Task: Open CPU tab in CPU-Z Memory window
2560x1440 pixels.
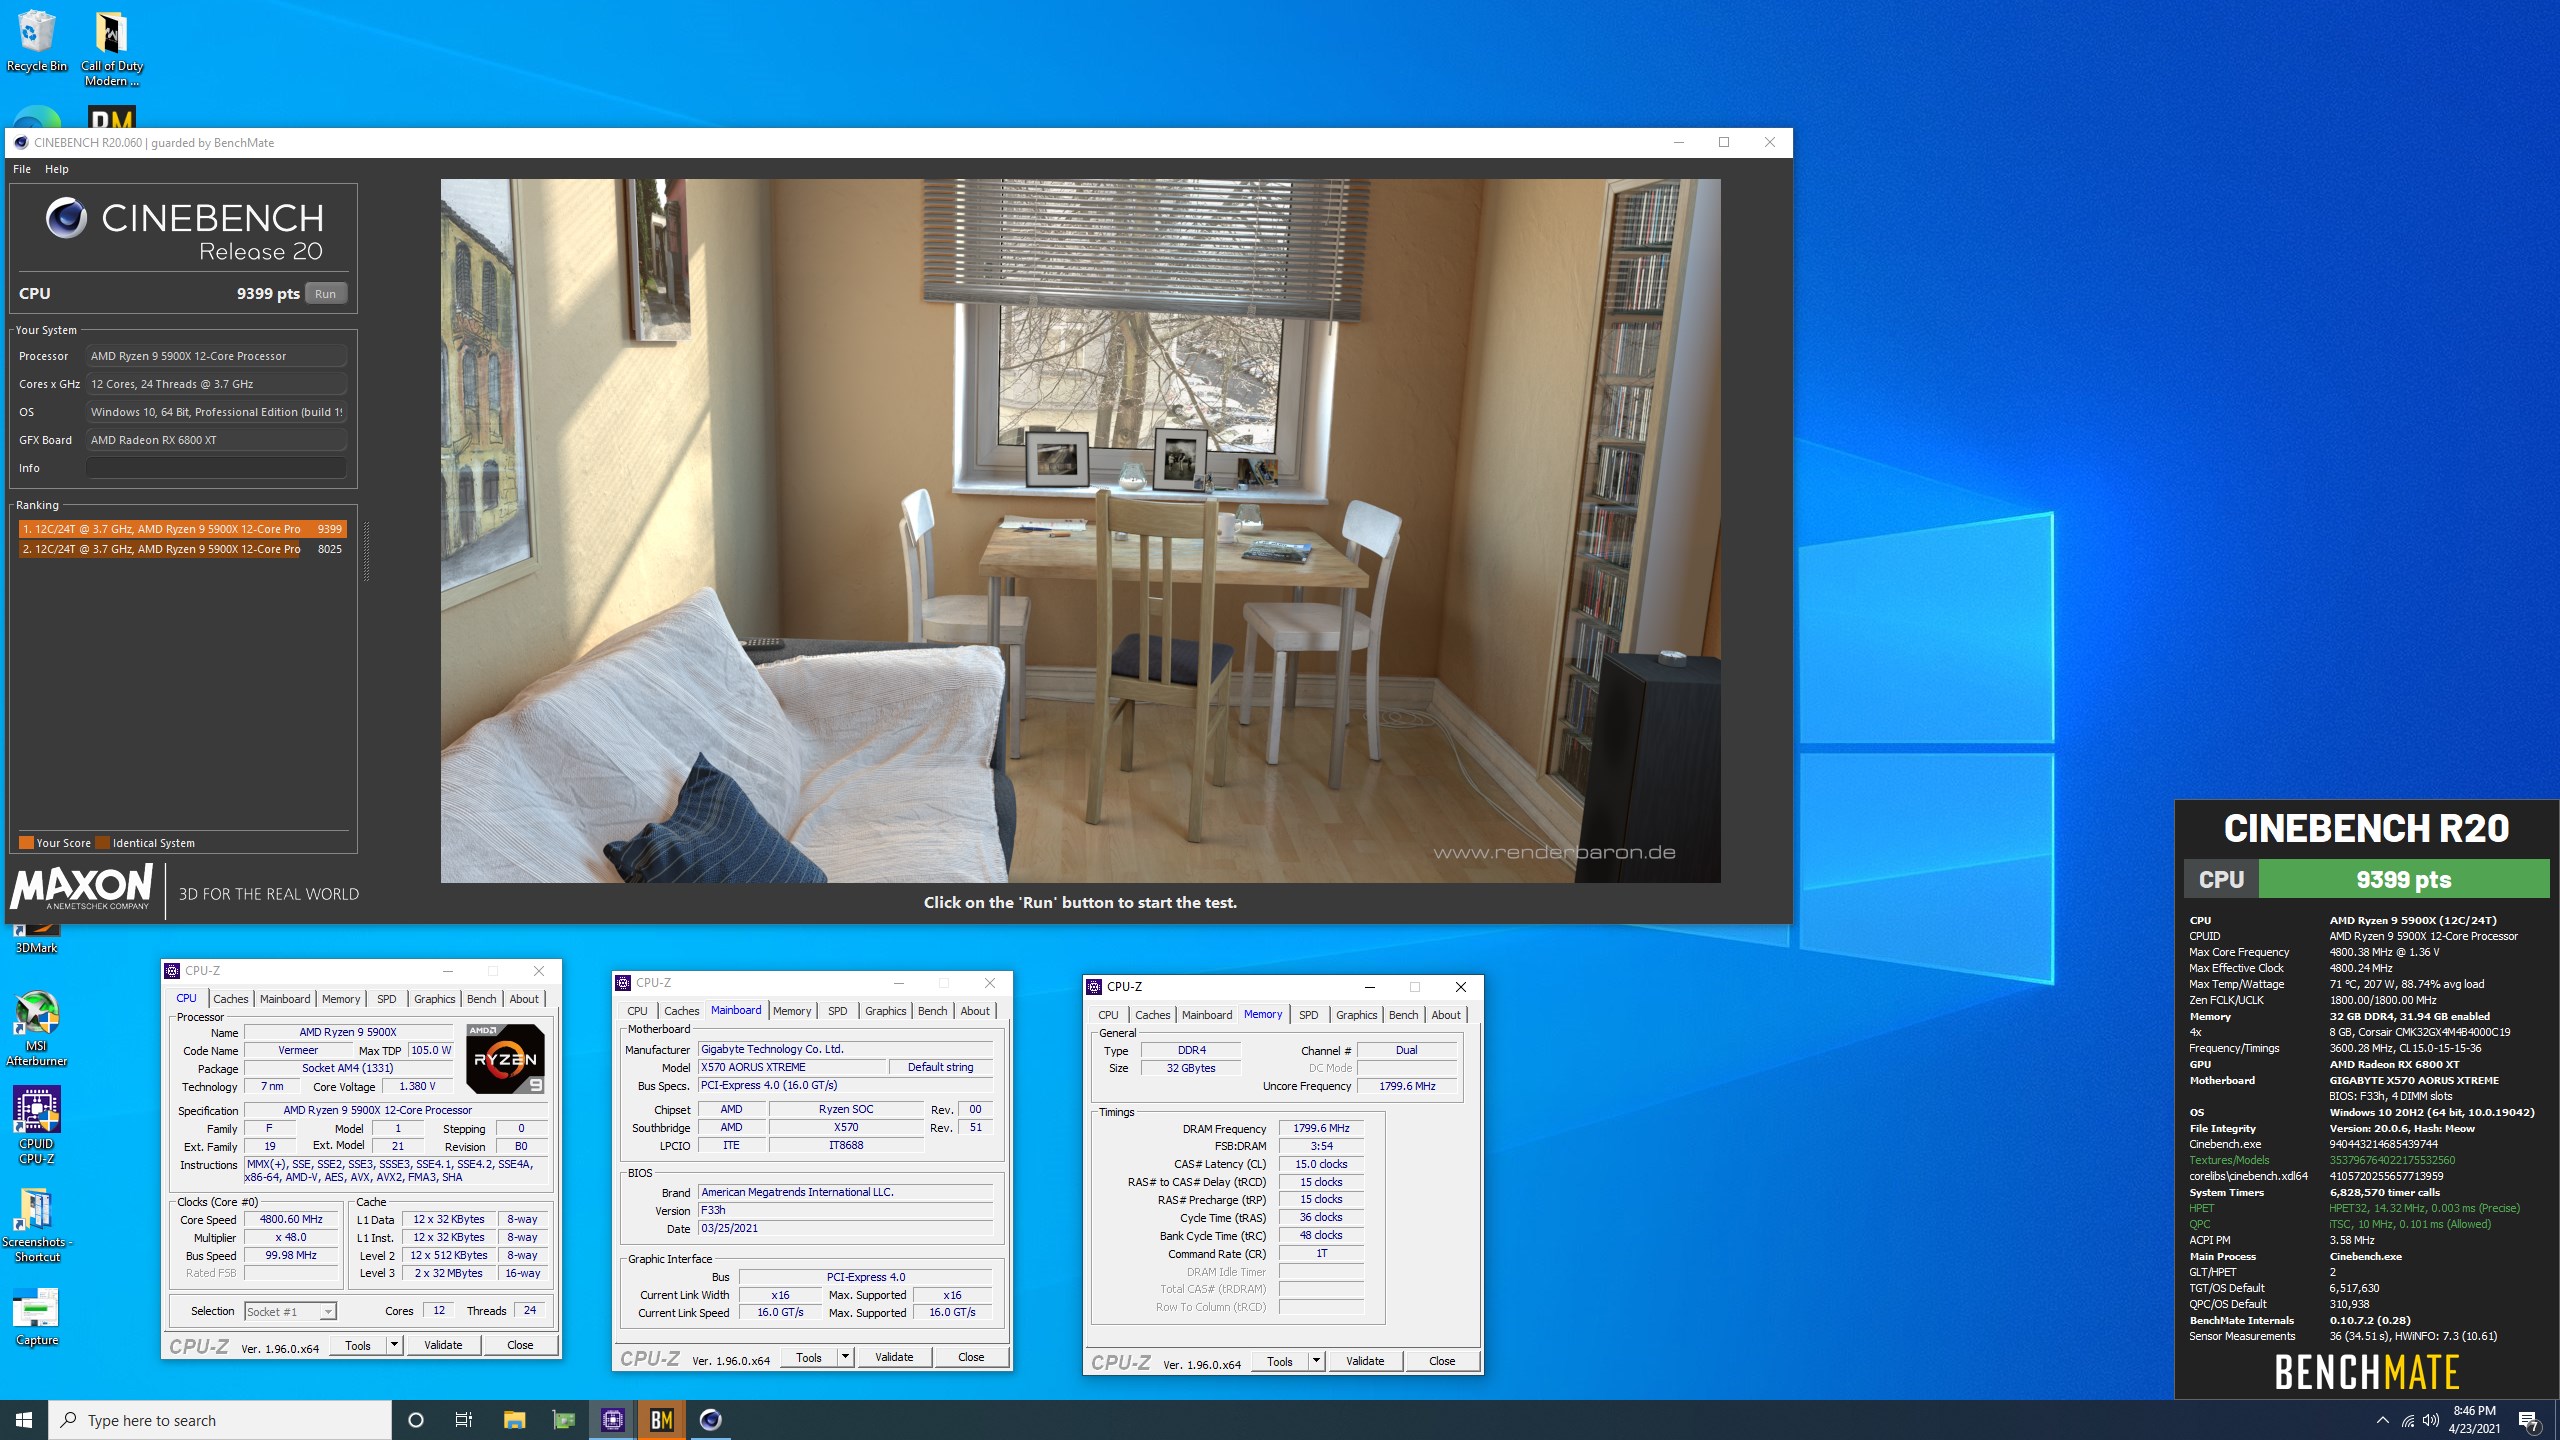Action: pos(1108,1015)
